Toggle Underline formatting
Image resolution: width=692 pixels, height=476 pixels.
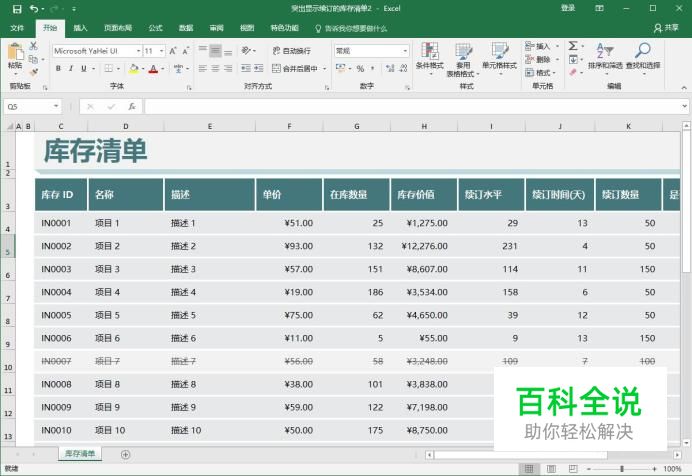coord(83,68)
